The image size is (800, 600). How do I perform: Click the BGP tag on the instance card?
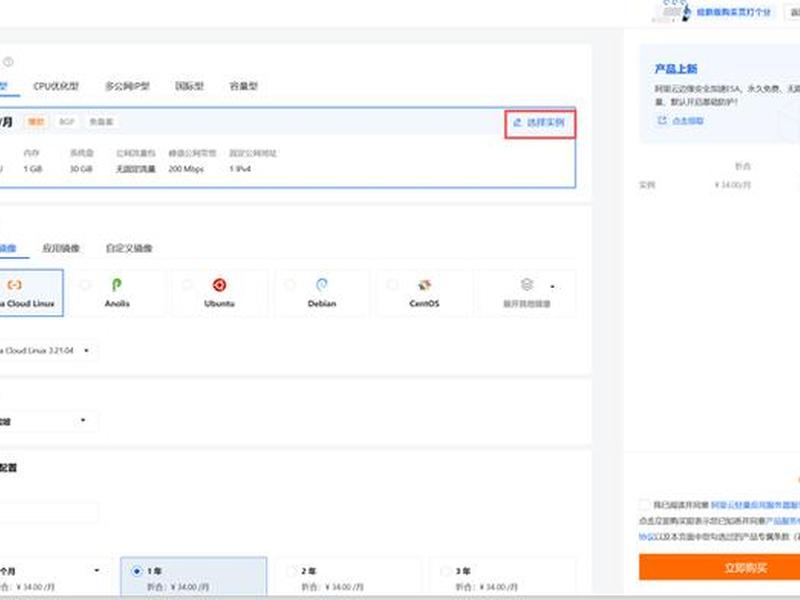click(67, 121)
